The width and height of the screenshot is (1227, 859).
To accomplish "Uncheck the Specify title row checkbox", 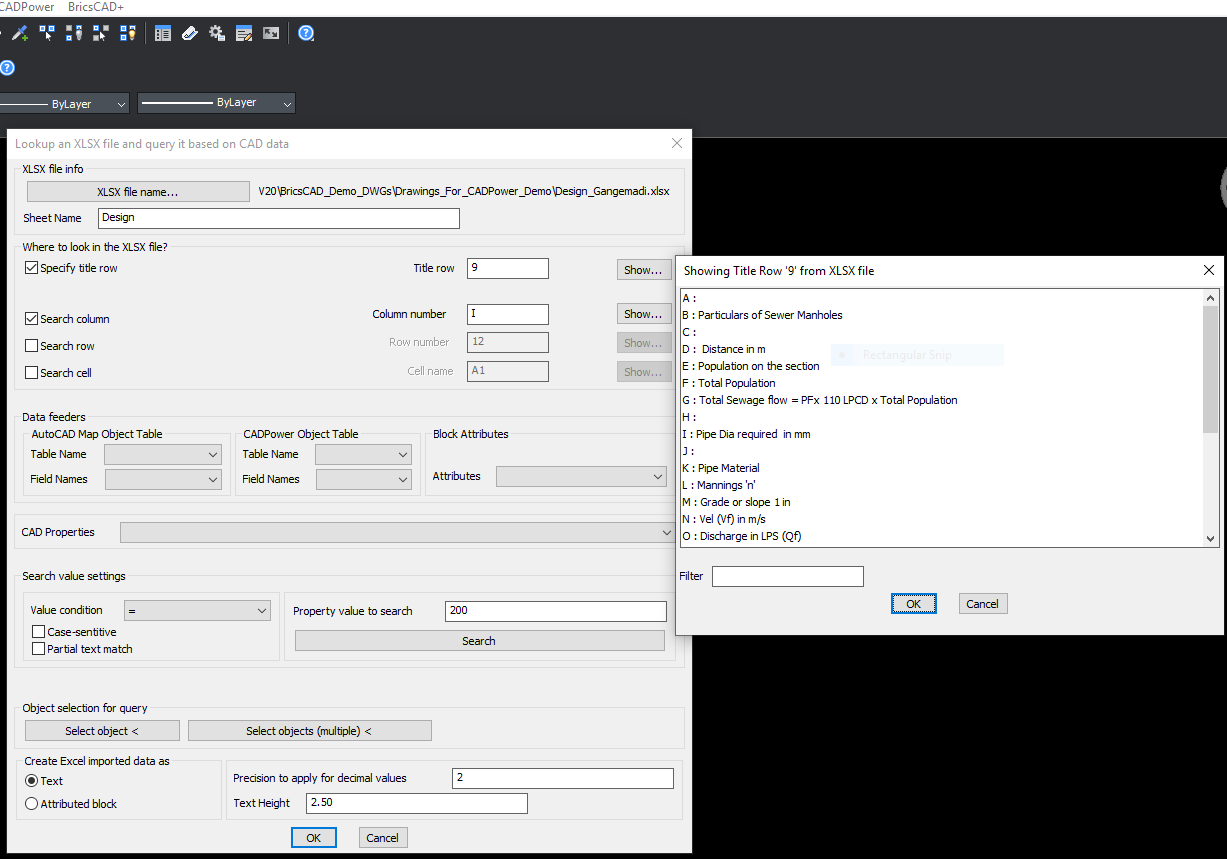I will [32, 268].
